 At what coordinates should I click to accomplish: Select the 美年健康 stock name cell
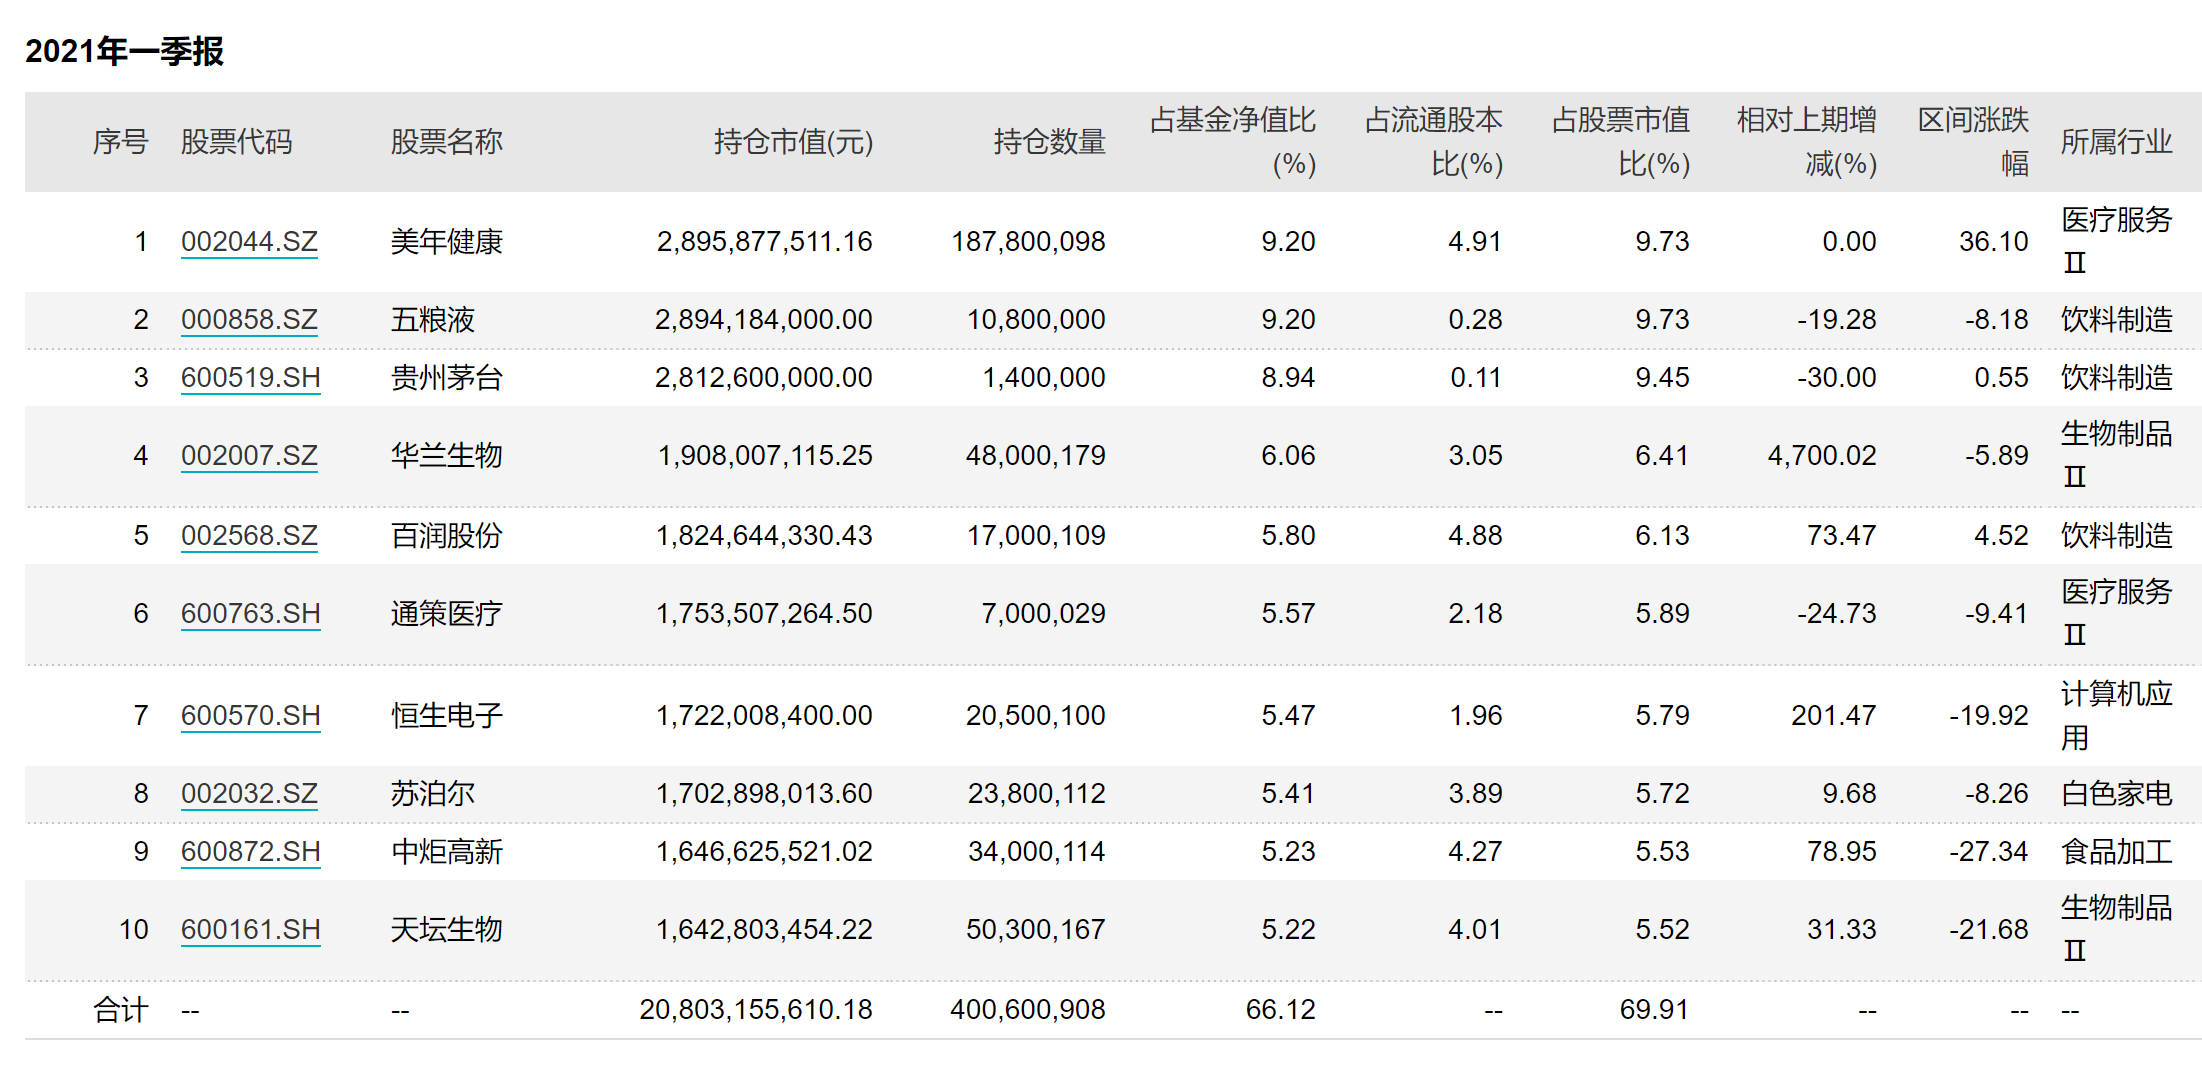(446, 242)
